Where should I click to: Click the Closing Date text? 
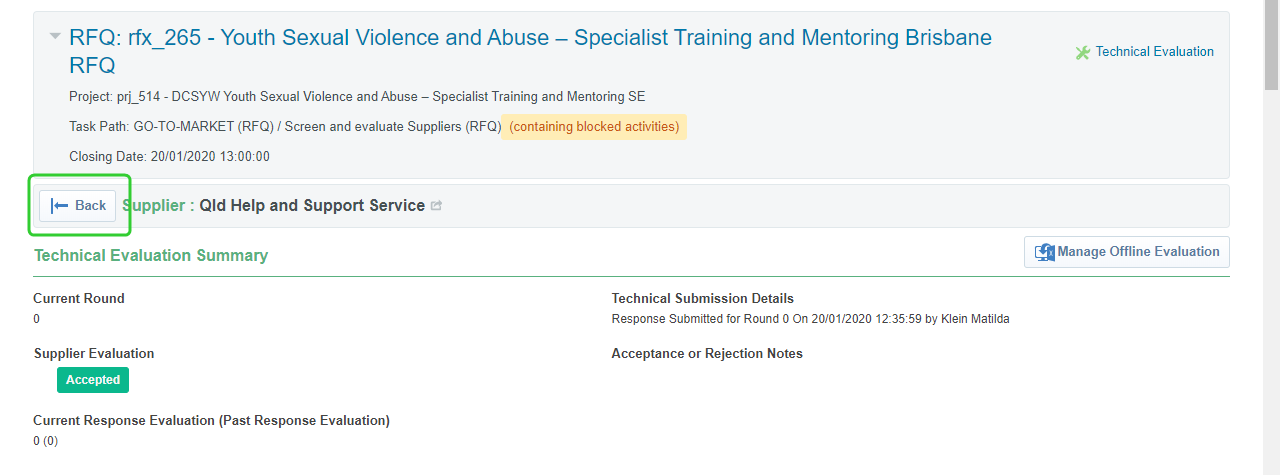tap(169, 157)
